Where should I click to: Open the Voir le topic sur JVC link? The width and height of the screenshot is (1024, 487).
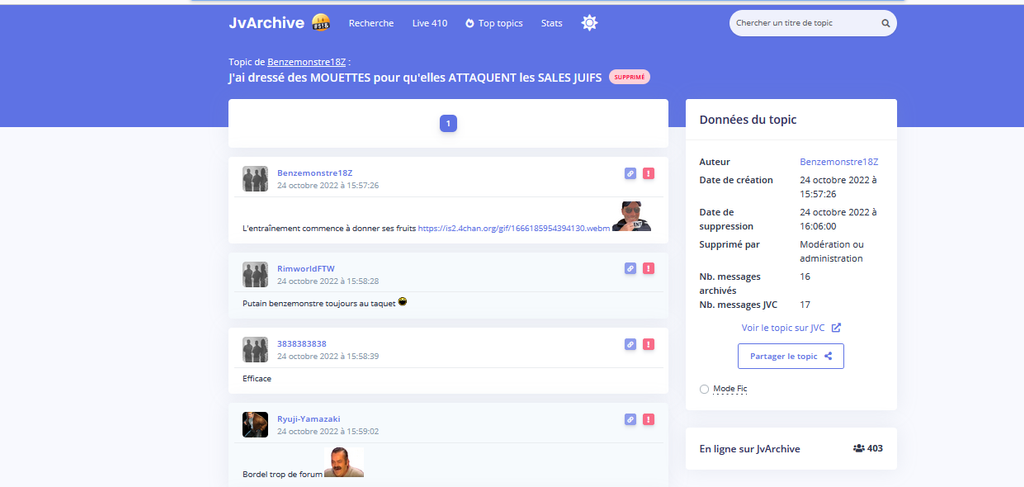pos(790,327)
